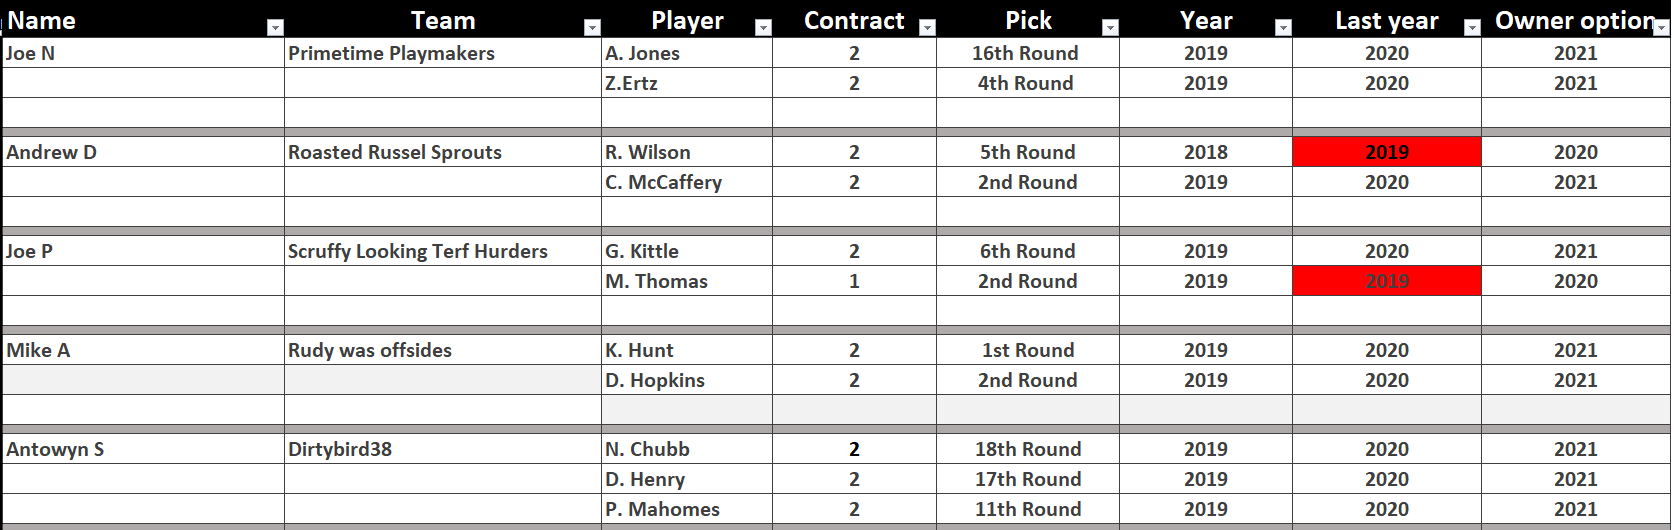Open the Year column filter arrow
The width and height of the screenshot is (1674, 530).
[1283, 28]
